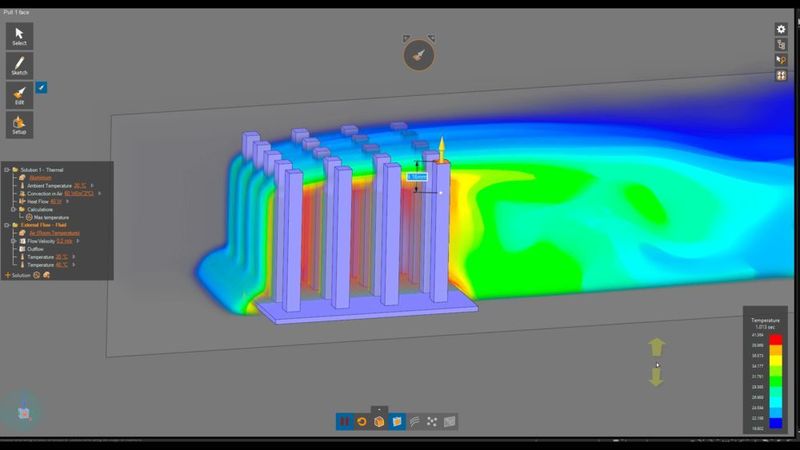800x450 pixels.
Task: Edit the Convection in Air value link
Action: coord(79,194)
